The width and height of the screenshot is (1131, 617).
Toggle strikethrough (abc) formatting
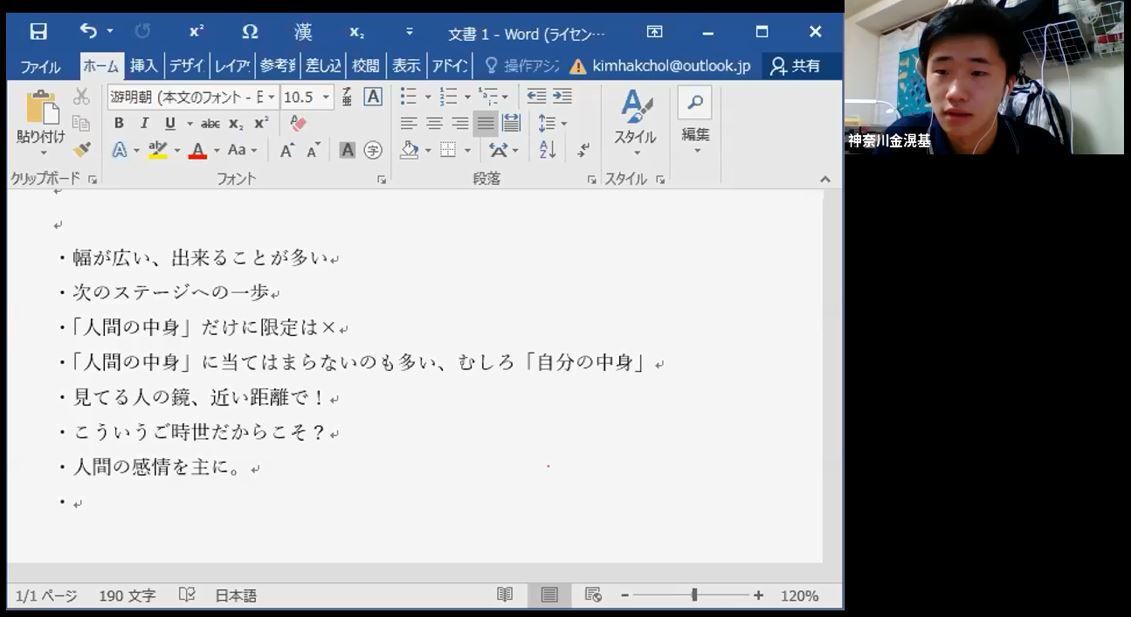point(210,123)
